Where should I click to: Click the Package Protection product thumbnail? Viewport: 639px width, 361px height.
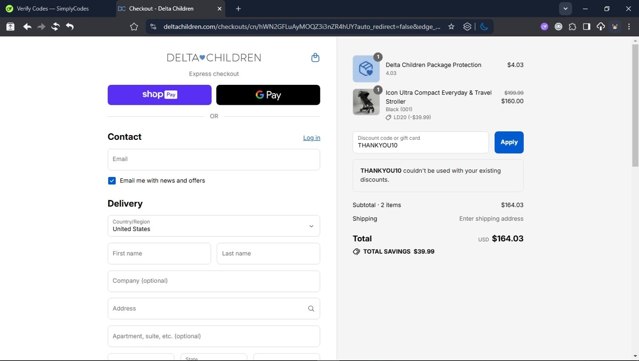point(366,69)
